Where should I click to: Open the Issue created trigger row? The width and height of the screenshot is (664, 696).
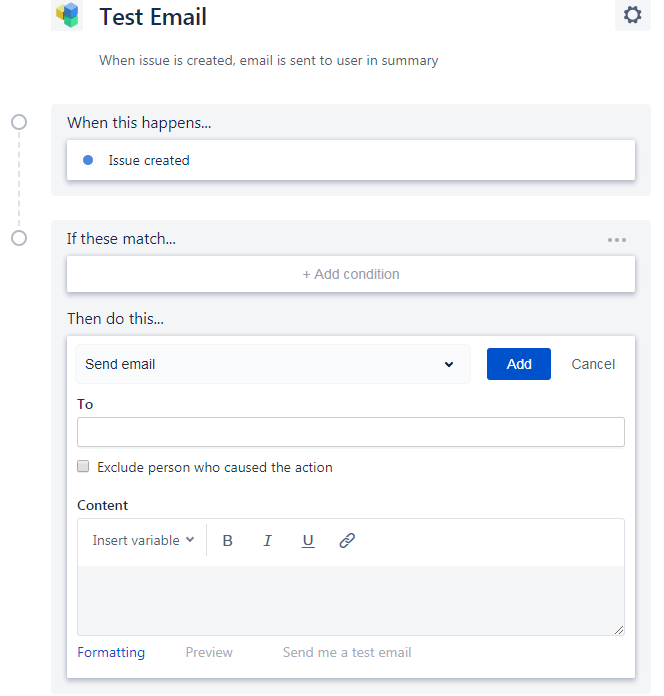[351, 160]
